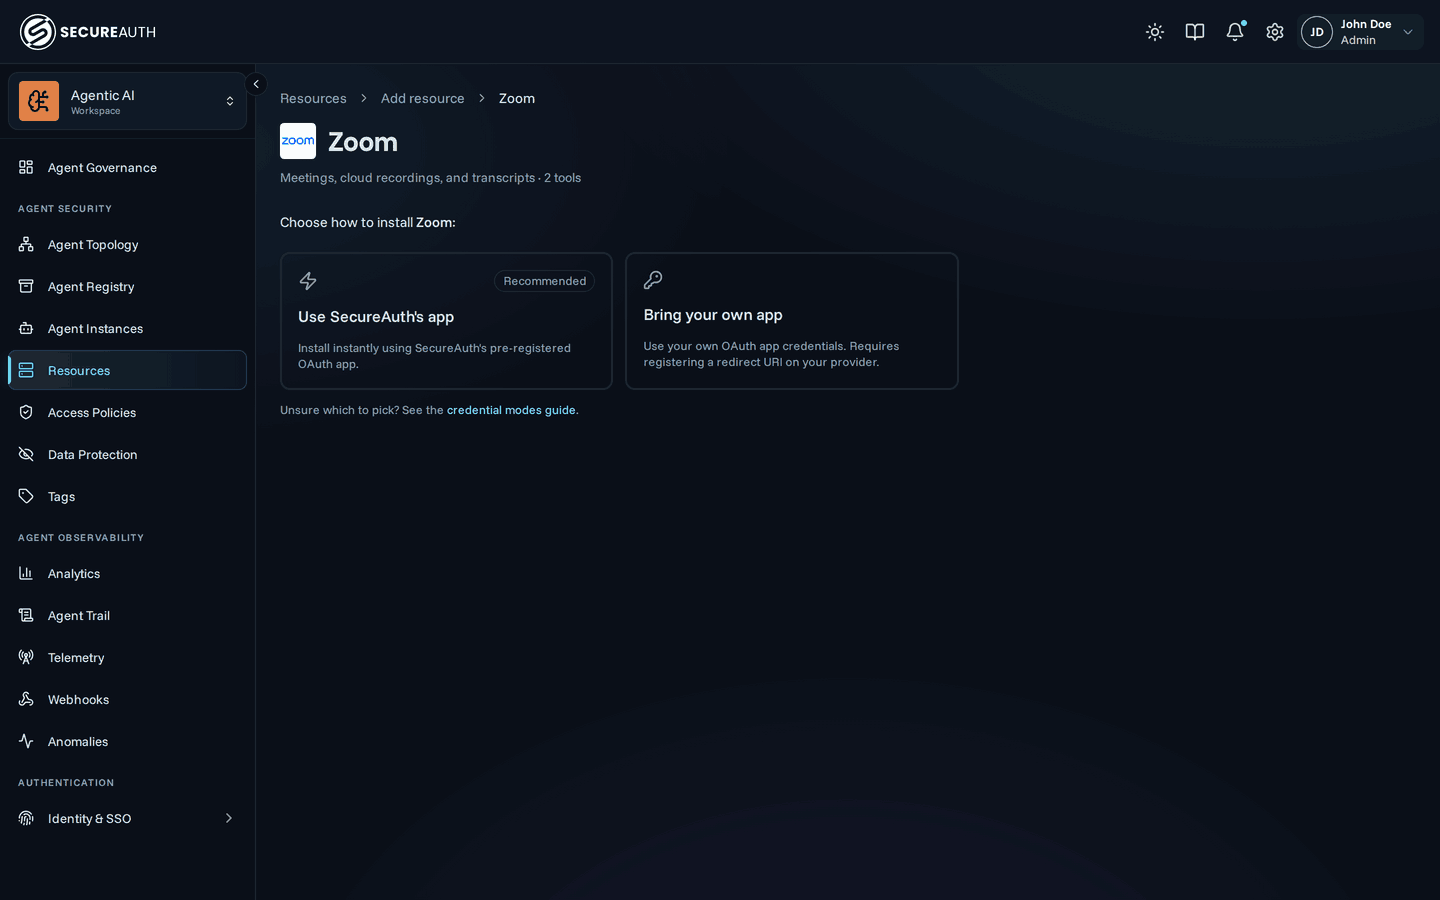Click the Anomalies activity pulse icon
1440x900 pixels.
click(x=26, y=741)
